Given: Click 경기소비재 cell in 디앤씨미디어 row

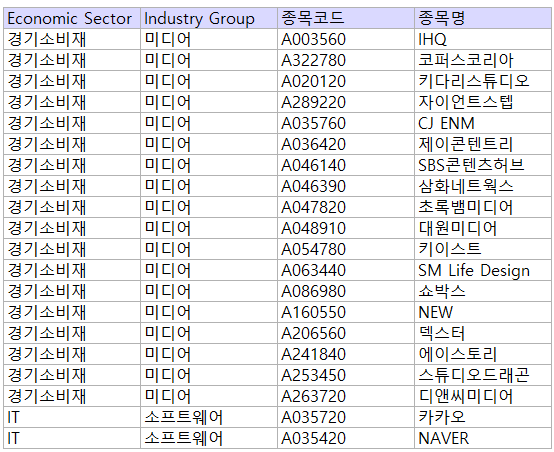Looking at the screenshot, I should point(72,397).
